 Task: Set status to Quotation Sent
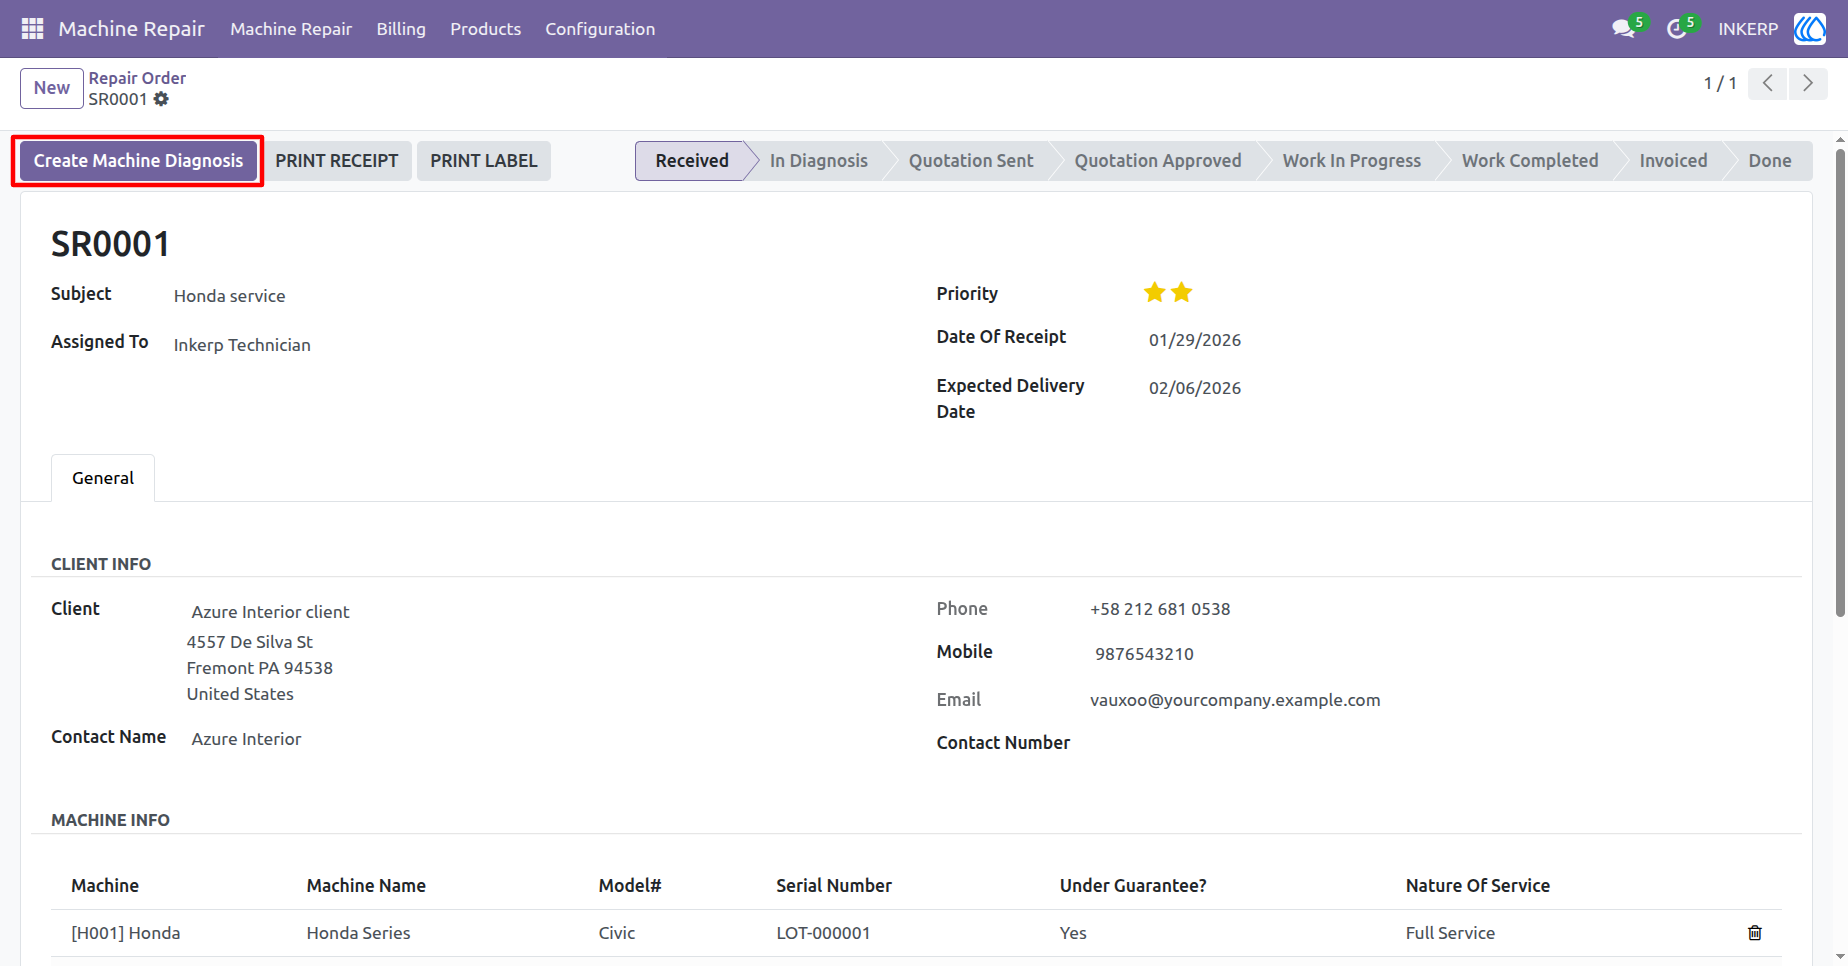971,161
